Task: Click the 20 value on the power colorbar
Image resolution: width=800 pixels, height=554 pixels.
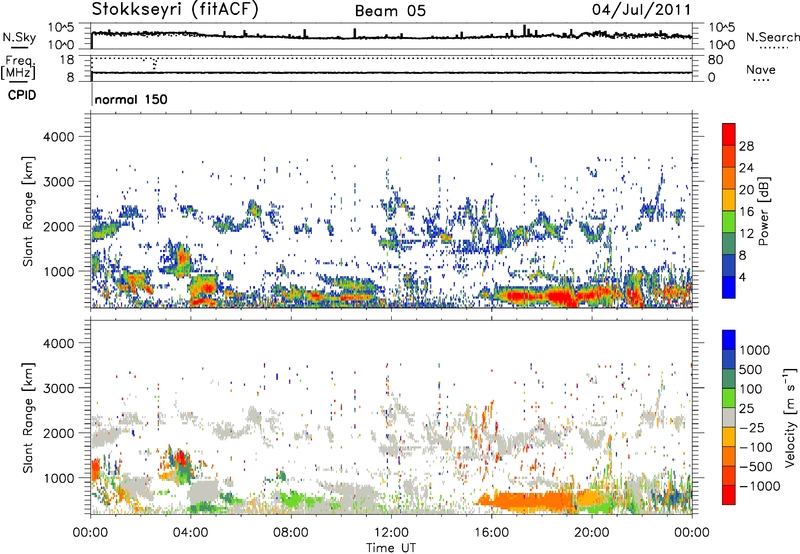Action: tap(746, 190)
